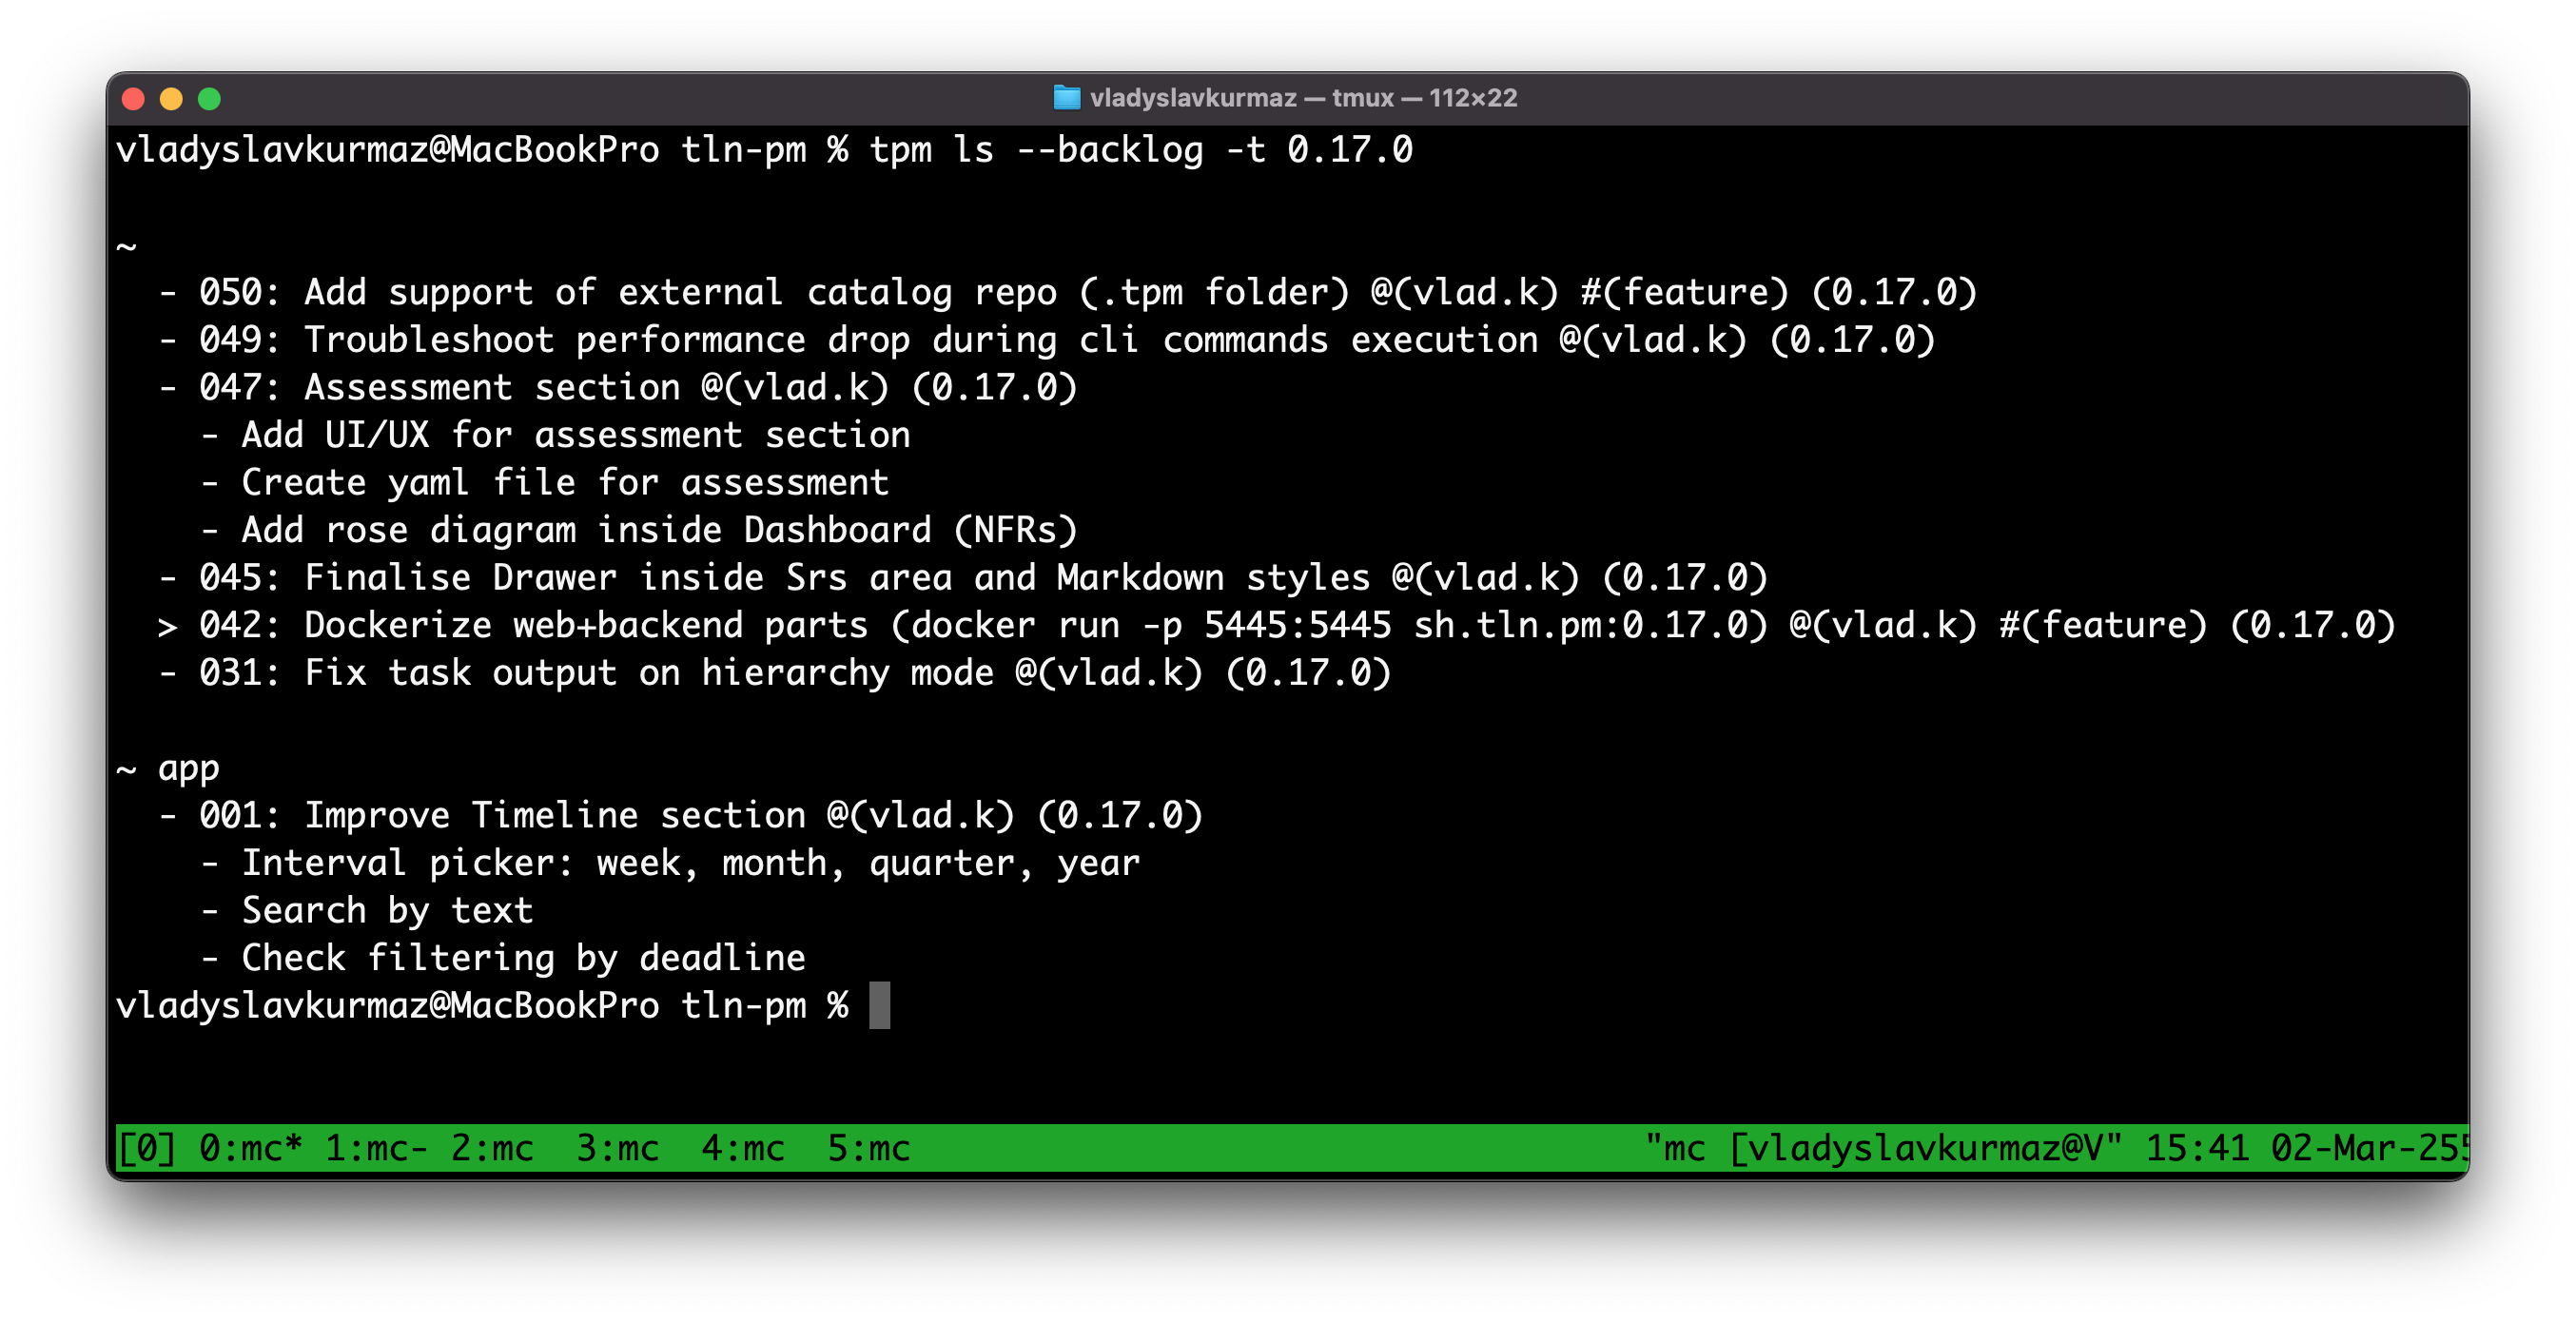Switch to tmux window 1:mc-
This screenshot has height=1322, width=2576.
click(x=375, y=1148)
